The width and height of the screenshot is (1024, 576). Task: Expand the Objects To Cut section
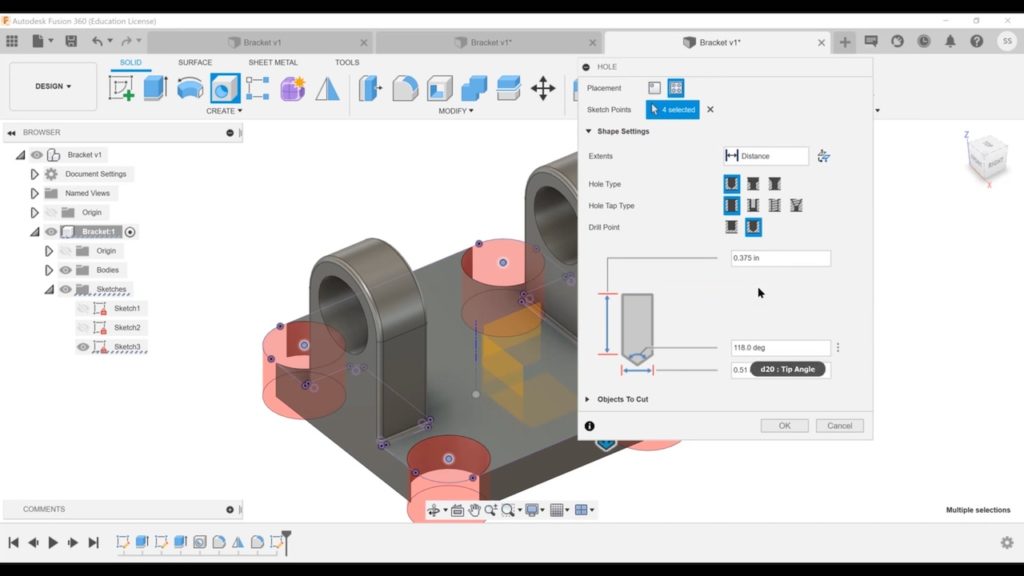click(x=588, y=399)
